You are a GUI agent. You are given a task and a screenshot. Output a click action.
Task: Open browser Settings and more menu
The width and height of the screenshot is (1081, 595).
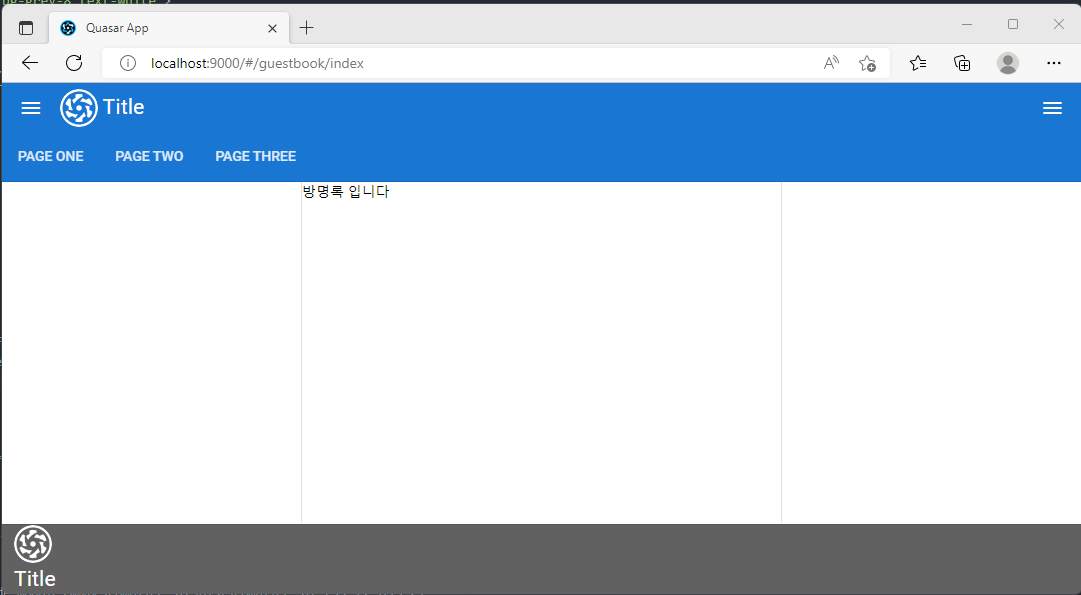tap(1053, 63)
